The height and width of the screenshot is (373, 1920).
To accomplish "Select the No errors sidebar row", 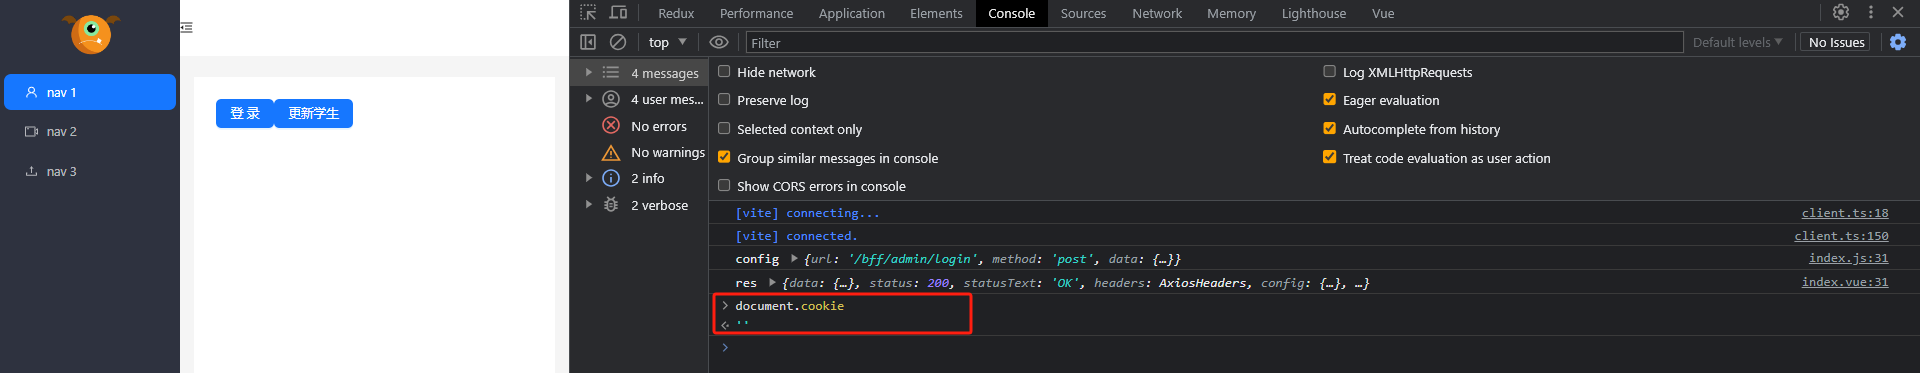I will point(639,126).
